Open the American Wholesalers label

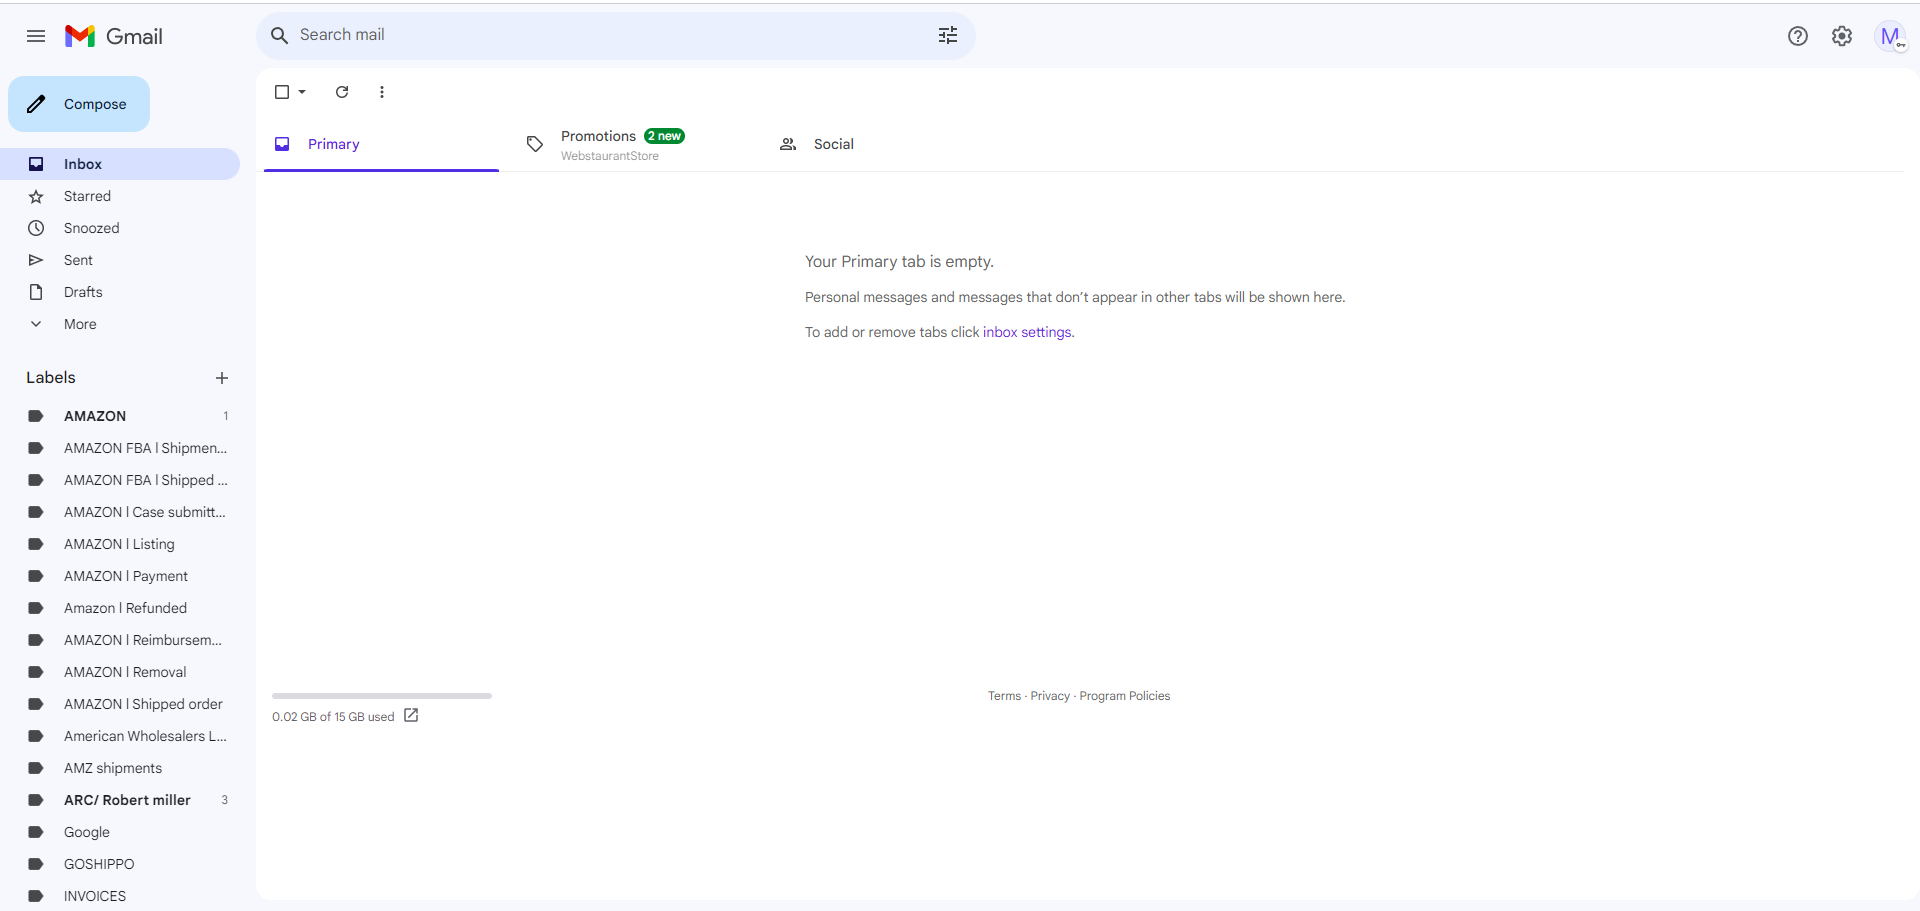point(120,736)
